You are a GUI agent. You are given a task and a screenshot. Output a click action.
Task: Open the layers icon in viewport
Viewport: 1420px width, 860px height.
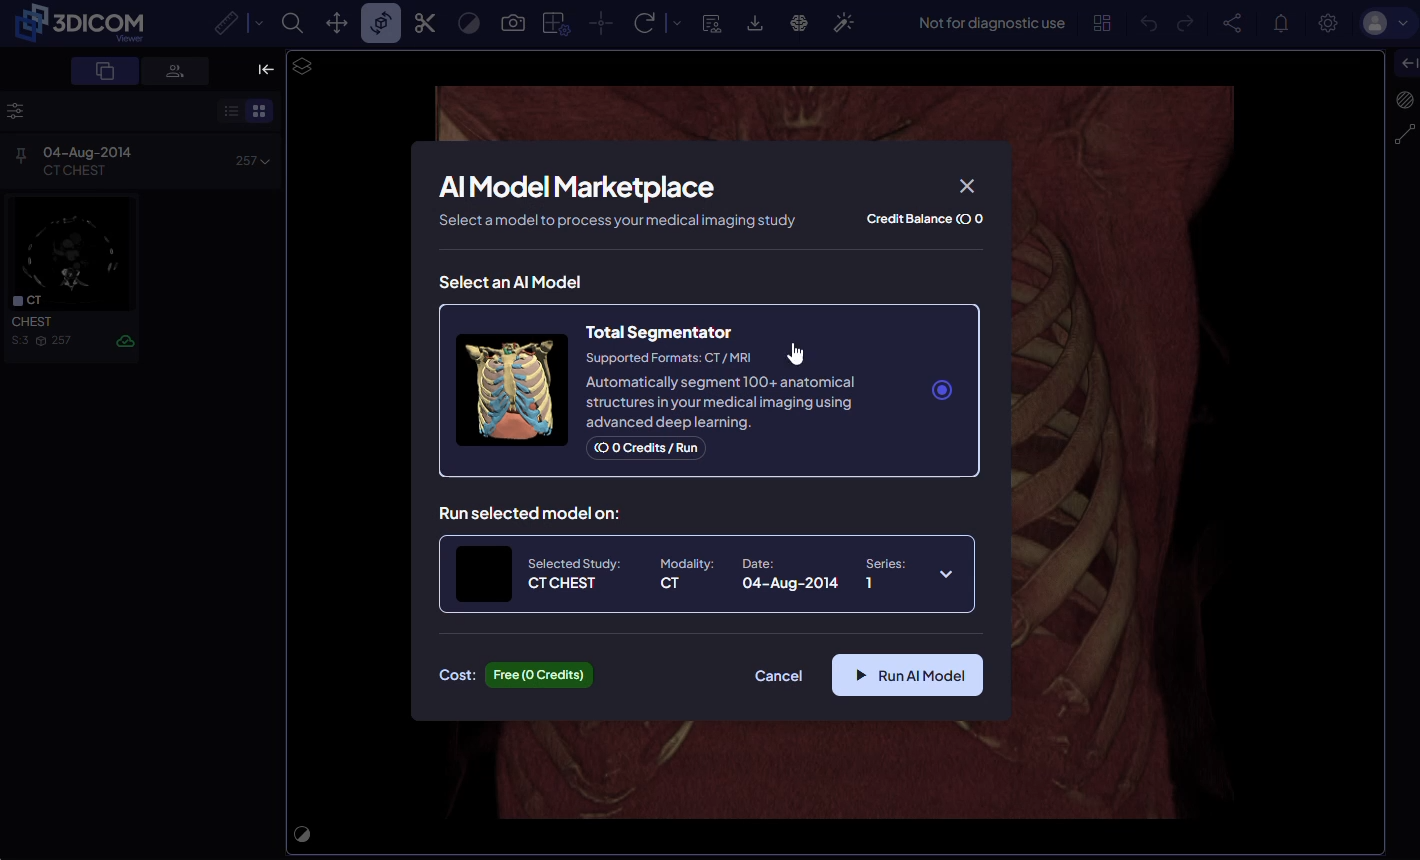coord(302,67)
